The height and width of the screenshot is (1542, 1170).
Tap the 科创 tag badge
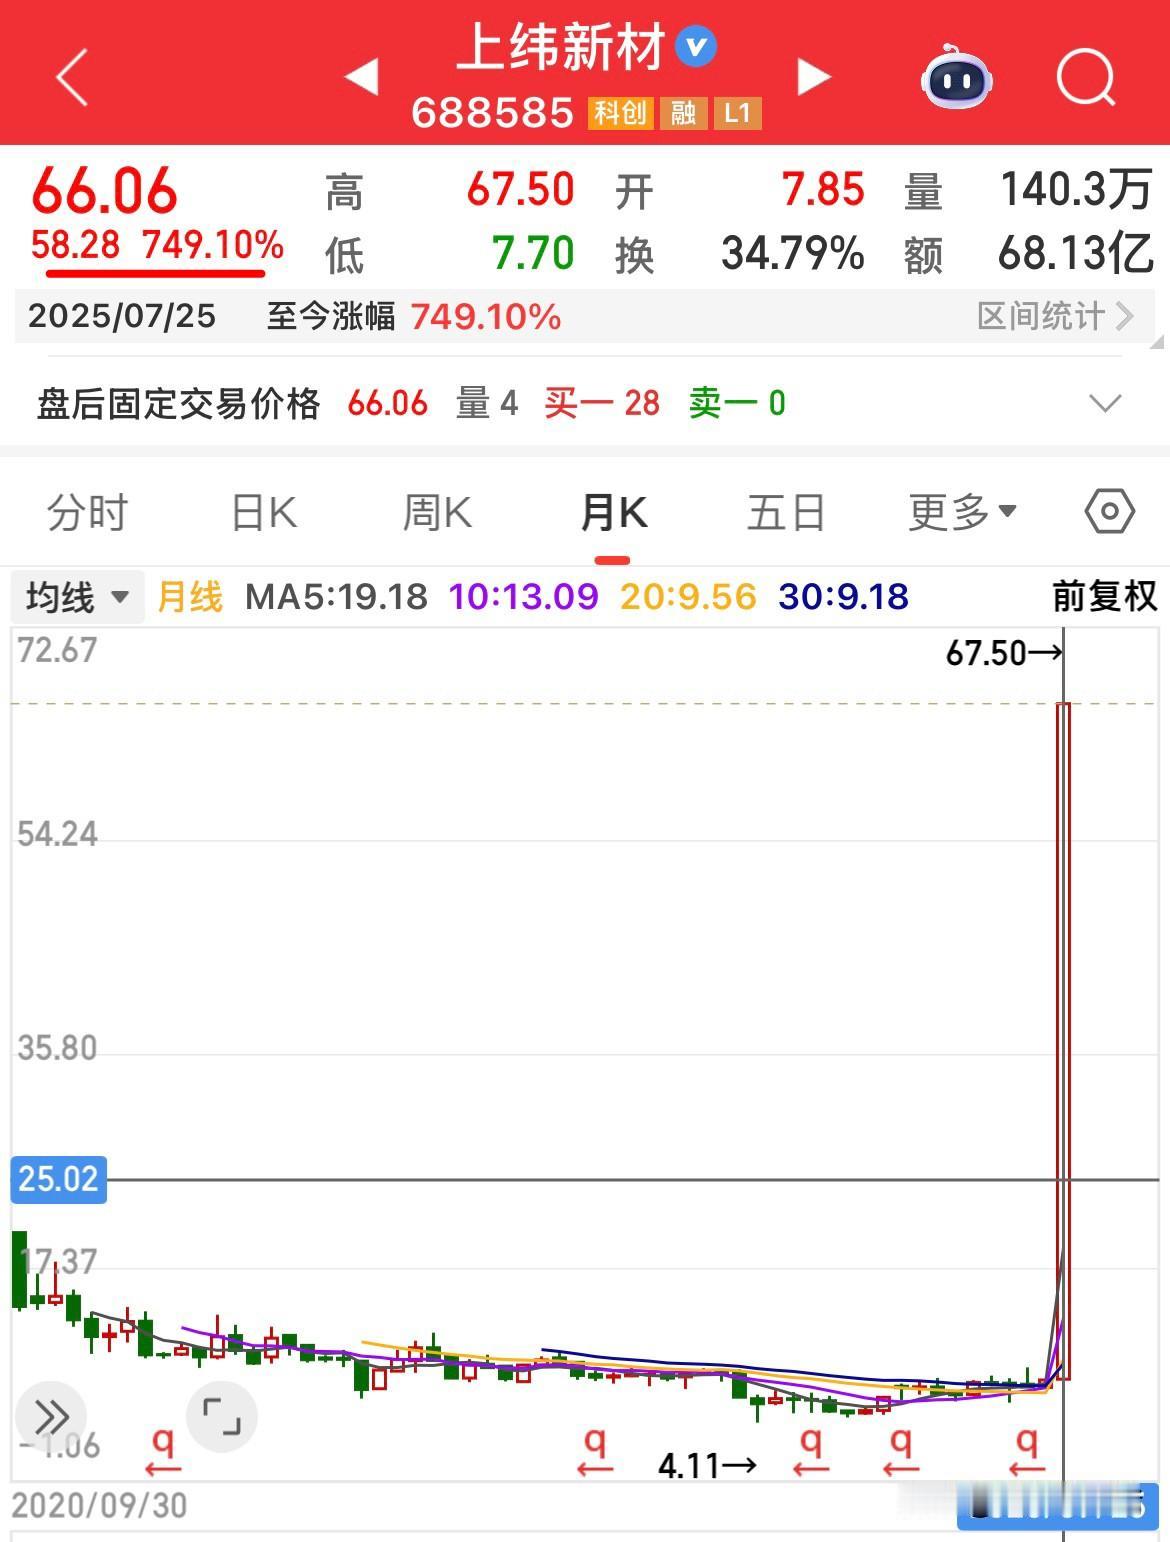pyautogui.click(x=620, y=113)
